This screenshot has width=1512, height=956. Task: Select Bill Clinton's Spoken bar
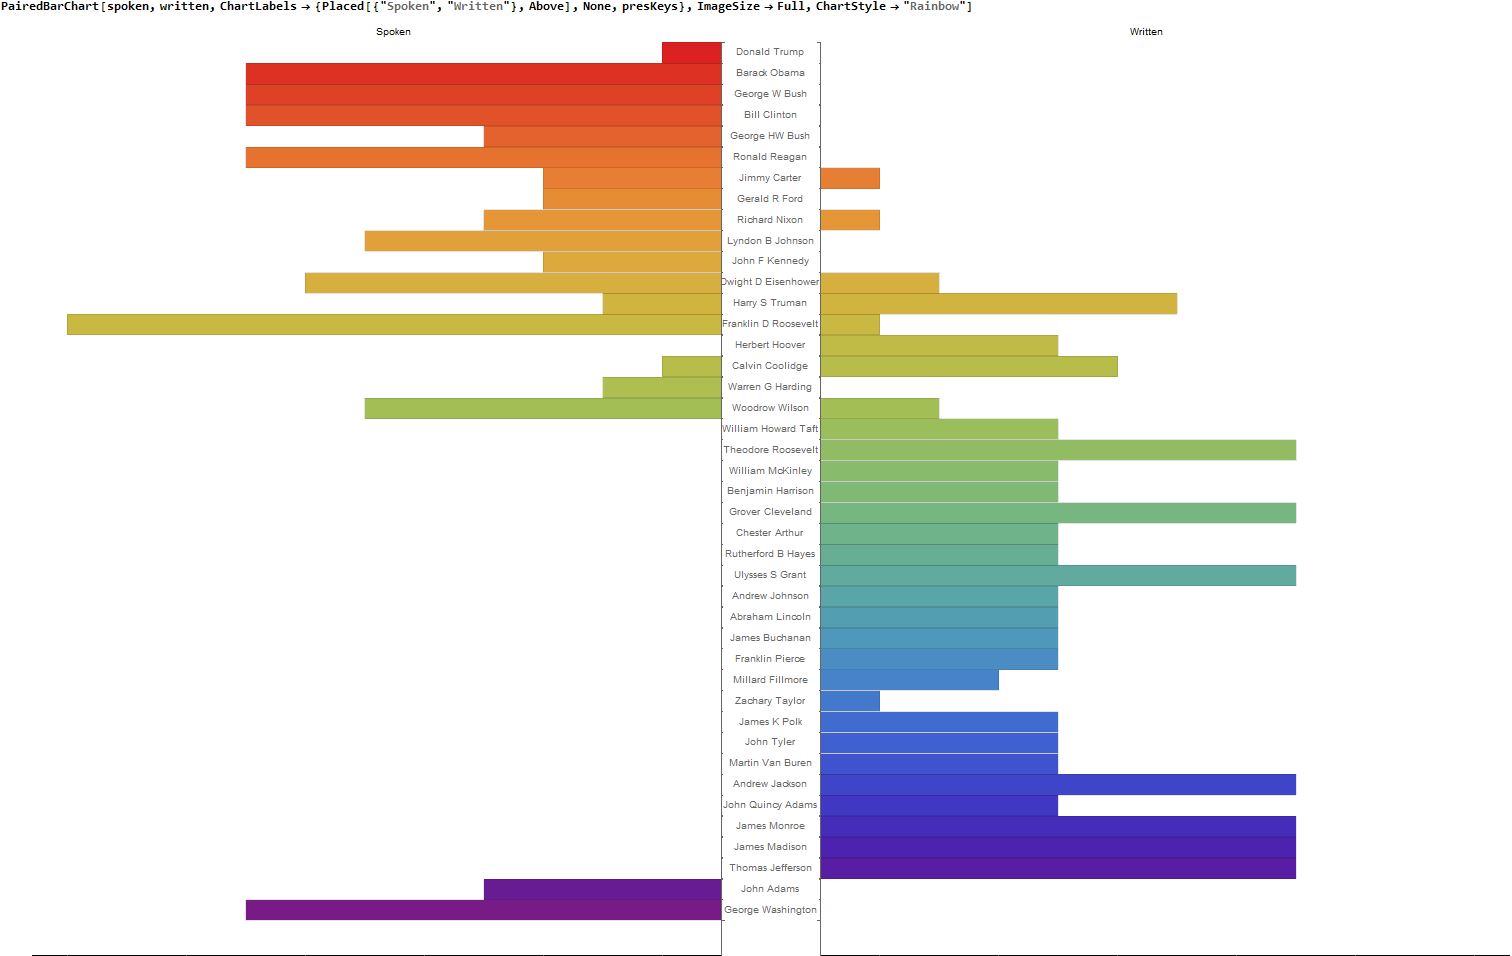coord(484,115)
